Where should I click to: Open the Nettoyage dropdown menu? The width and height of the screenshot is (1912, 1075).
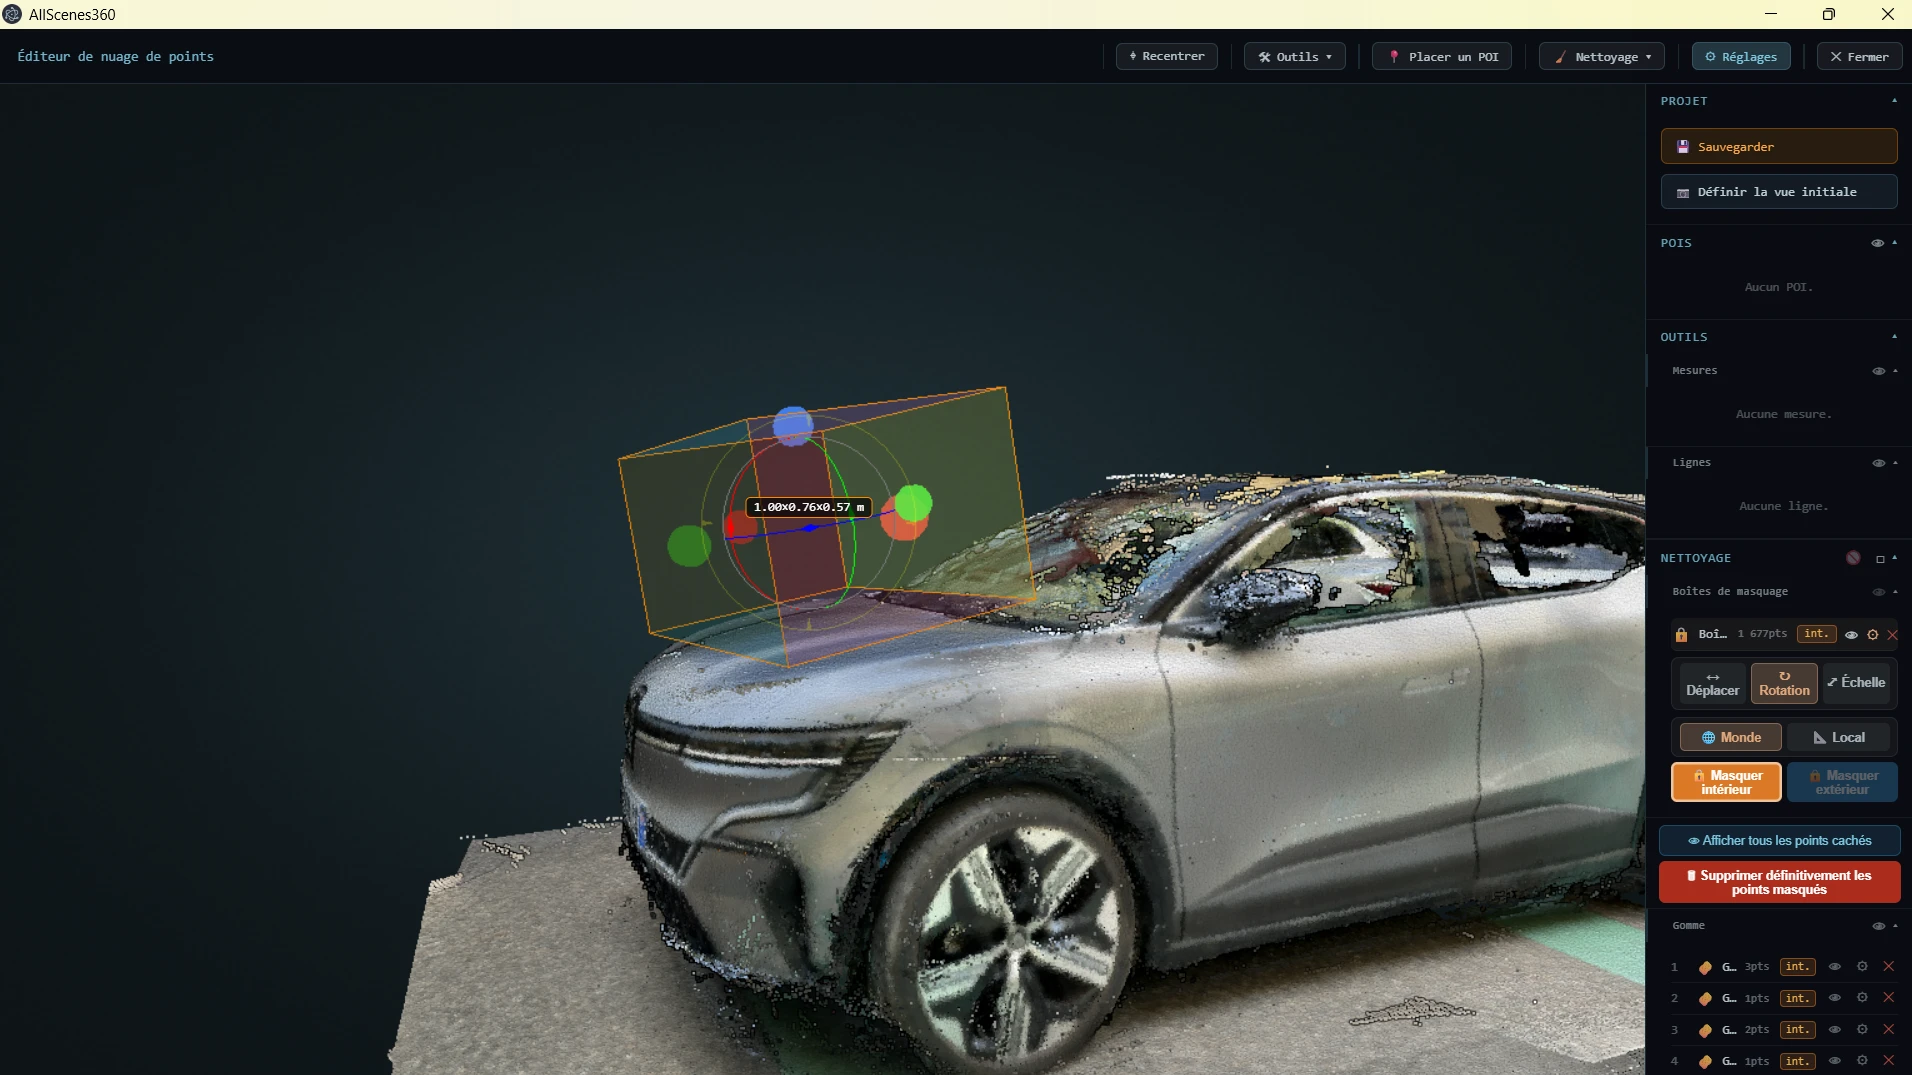tap(1601, 57)
